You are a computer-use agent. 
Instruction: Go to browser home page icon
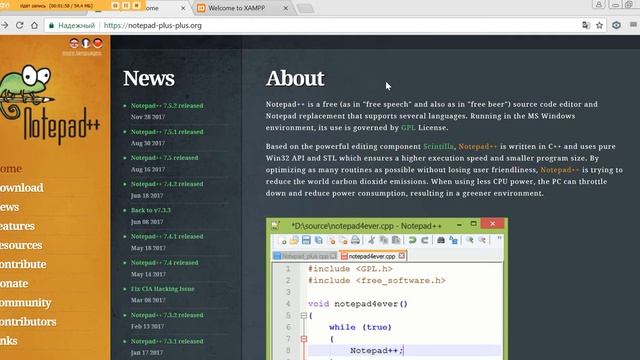coord(34,25)
